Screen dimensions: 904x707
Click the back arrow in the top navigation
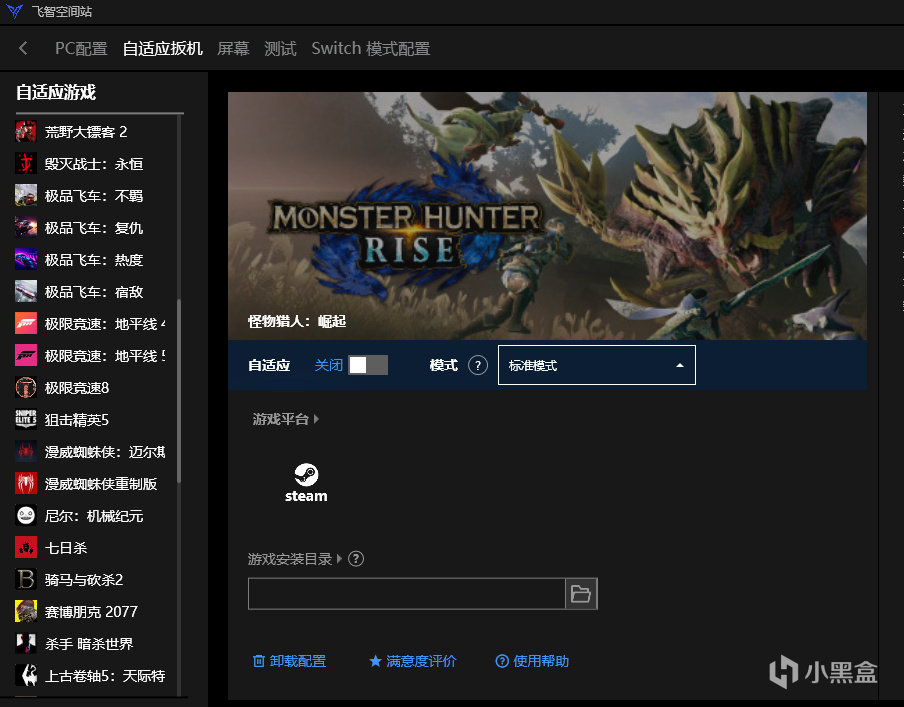(x=23, y=48)
